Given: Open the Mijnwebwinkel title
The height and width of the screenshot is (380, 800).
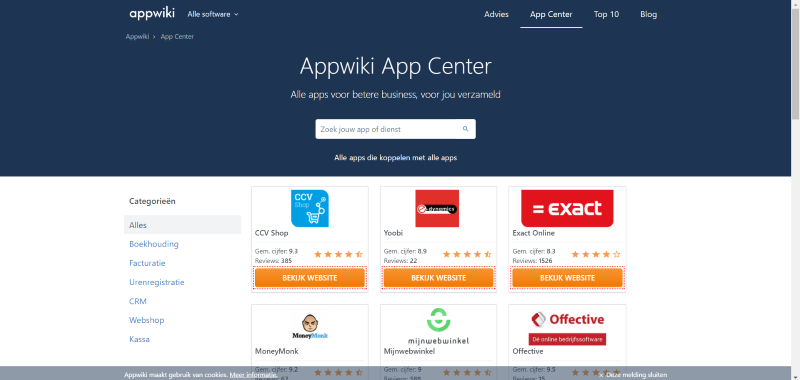Looking at the screenshot, I should [409, 351].
